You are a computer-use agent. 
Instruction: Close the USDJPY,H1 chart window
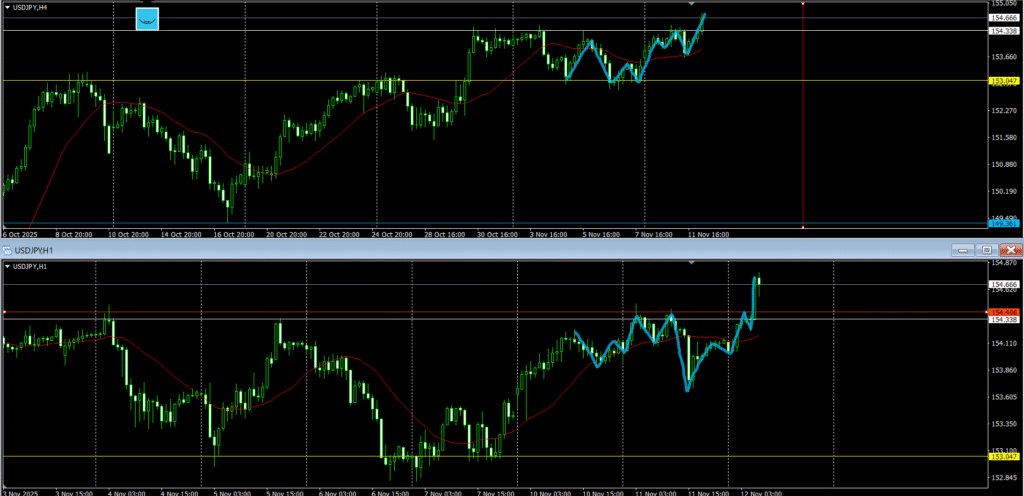(1011, 249)
